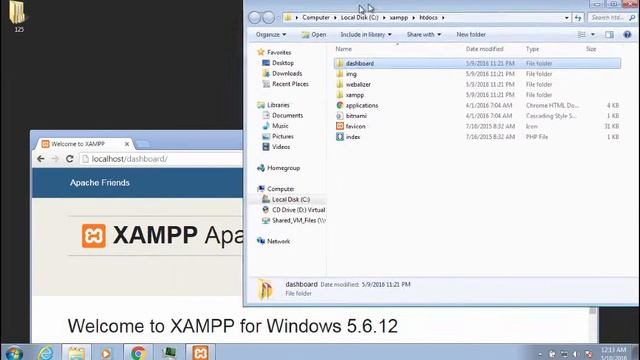
Task: Change view using the Explorer view icon
Action: [x=582, y=35]
